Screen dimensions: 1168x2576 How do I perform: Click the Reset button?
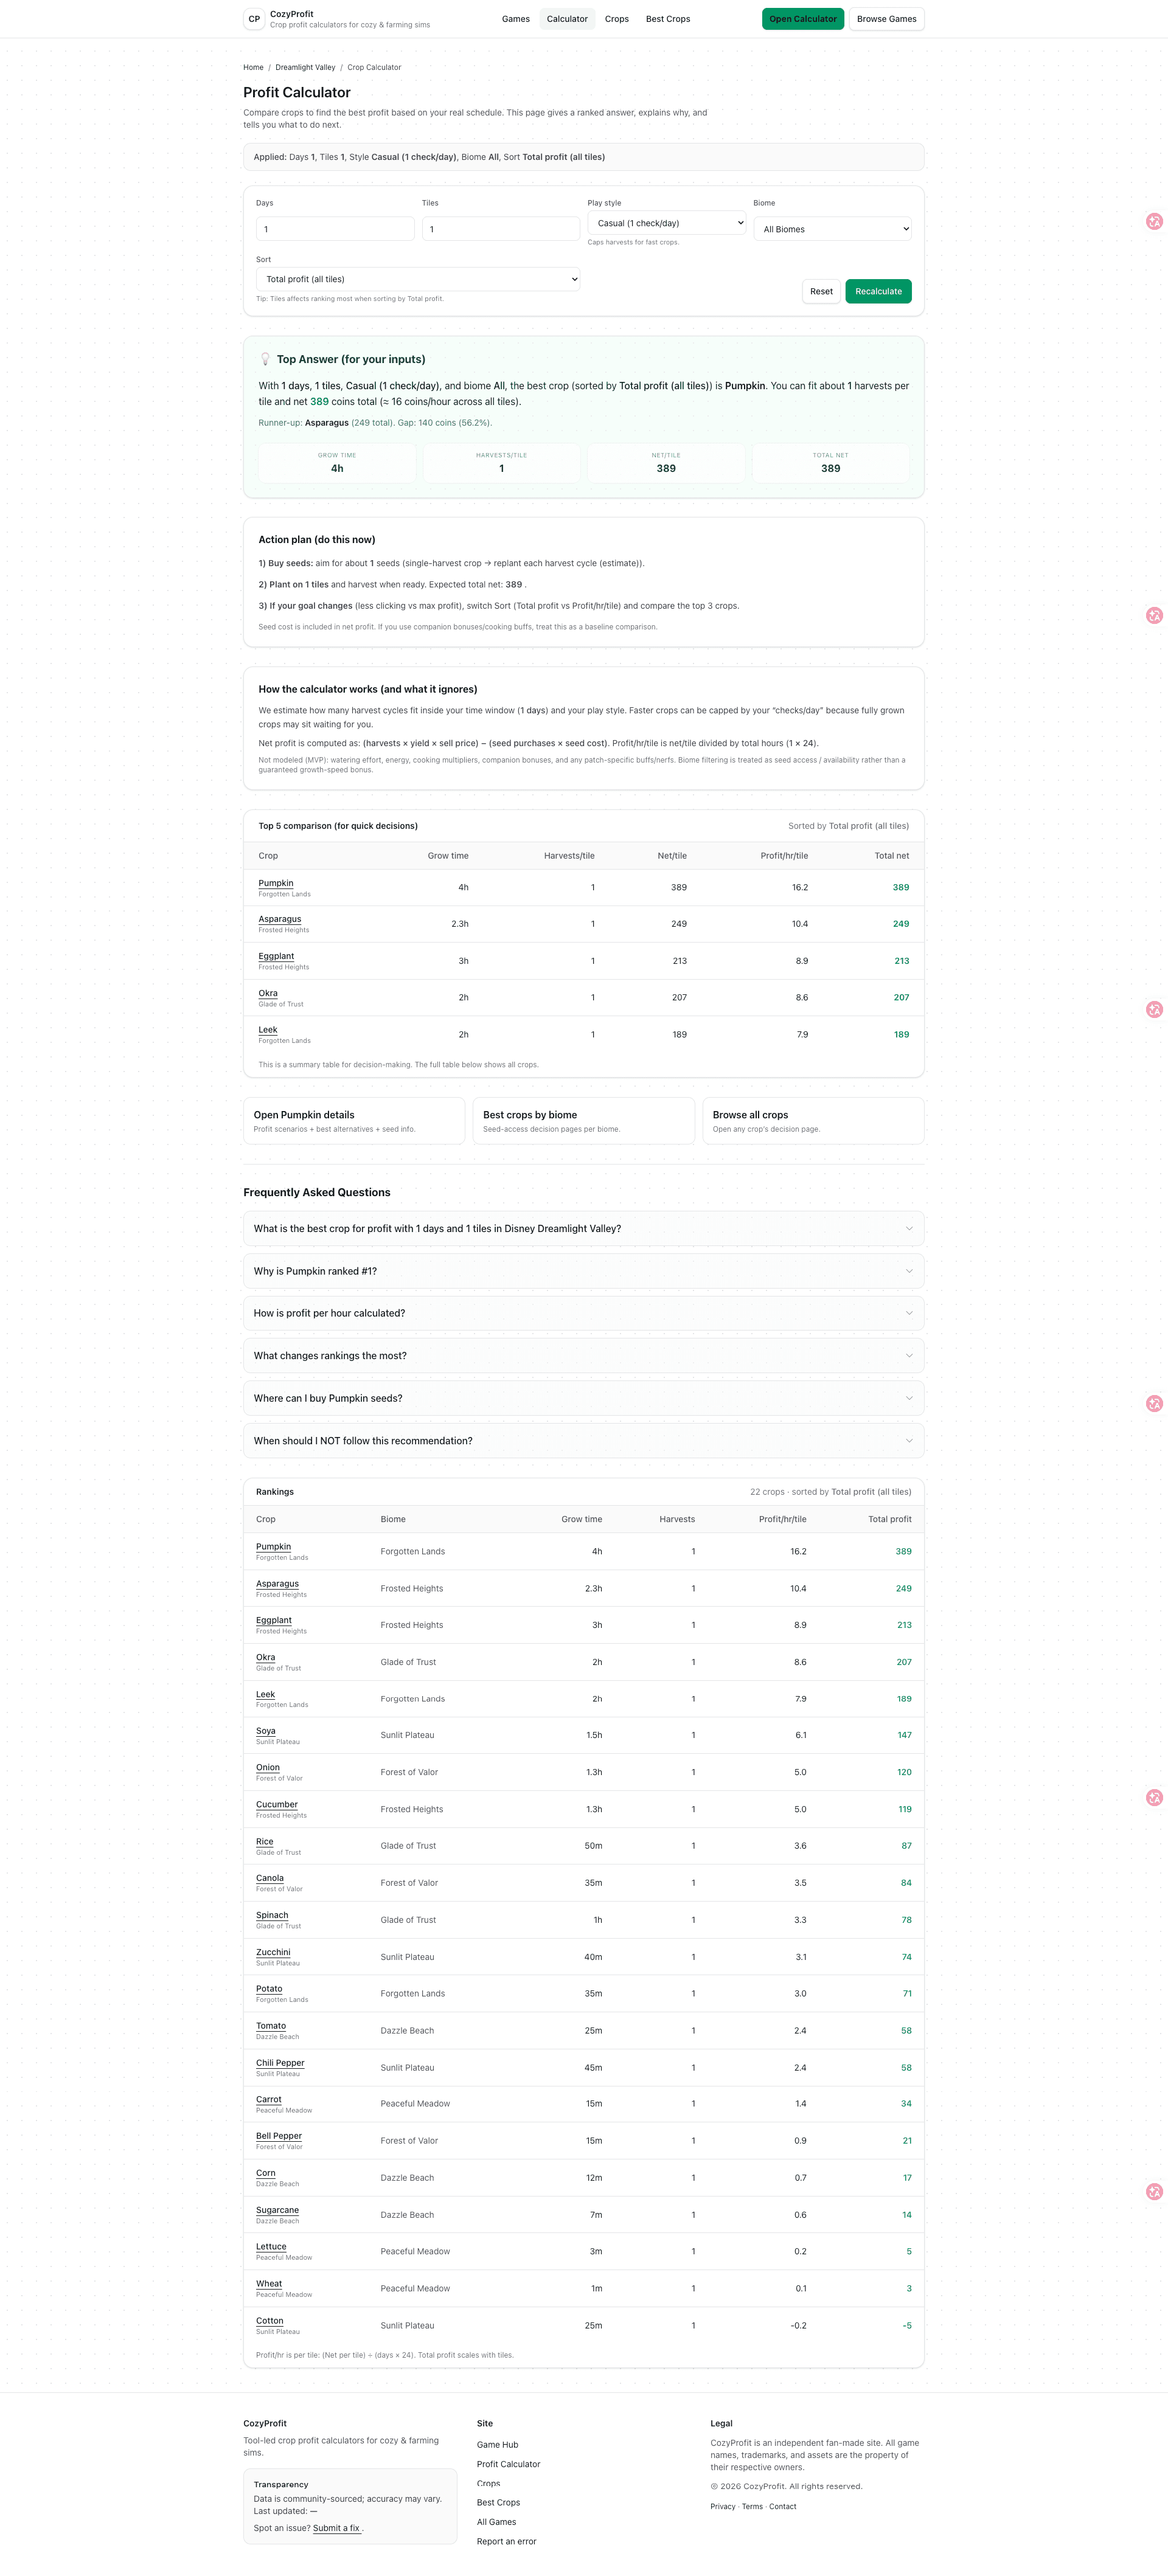820,291
